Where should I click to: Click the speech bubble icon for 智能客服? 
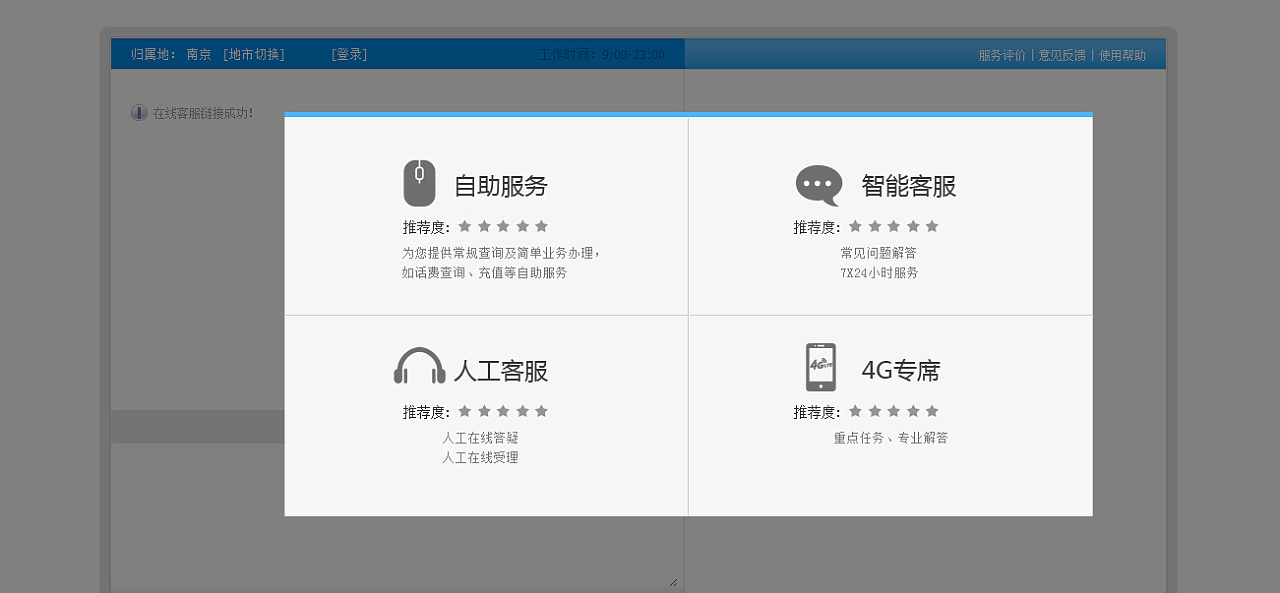(819, 185)
